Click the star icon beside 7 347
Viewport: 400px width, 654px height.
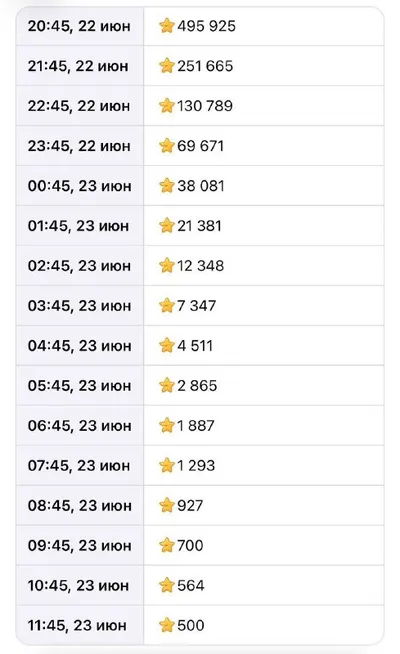(166, 306)
